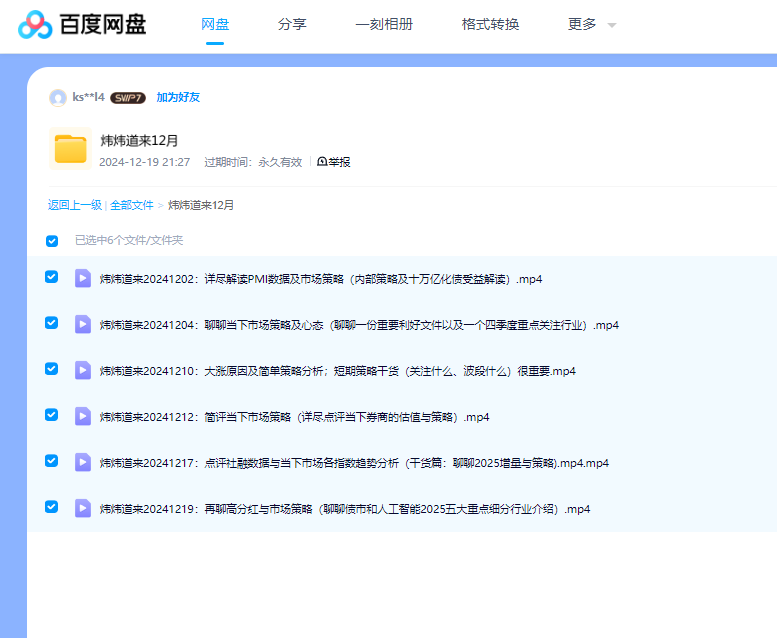Image resolution: width=777 pixels, height=638 pixels.
Task: Click the 已选中6个文件/文件夹 label
Action: pos(129,240)
